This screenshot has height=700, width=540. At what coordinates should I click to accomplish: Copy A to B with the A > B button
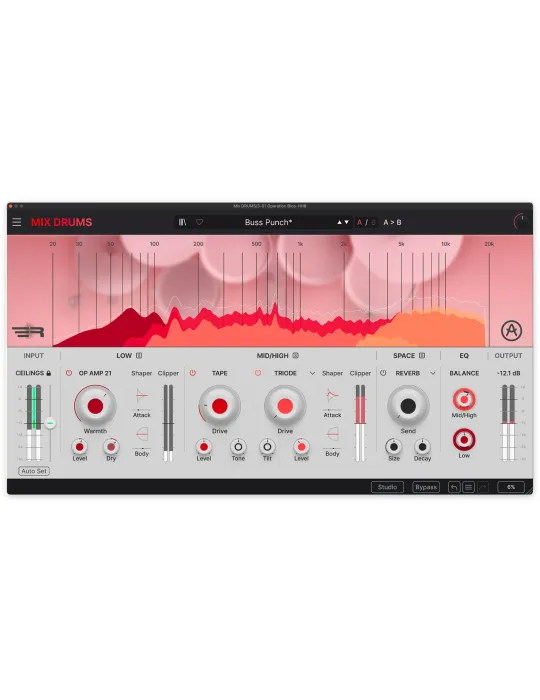point(392,222)
